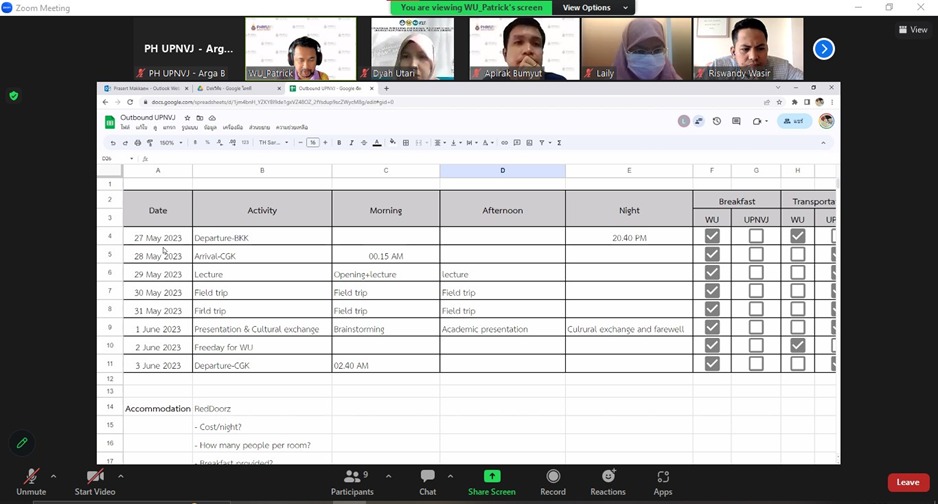Toggle WU Transportation checkbox for 2 June 2023

(797, 345)
